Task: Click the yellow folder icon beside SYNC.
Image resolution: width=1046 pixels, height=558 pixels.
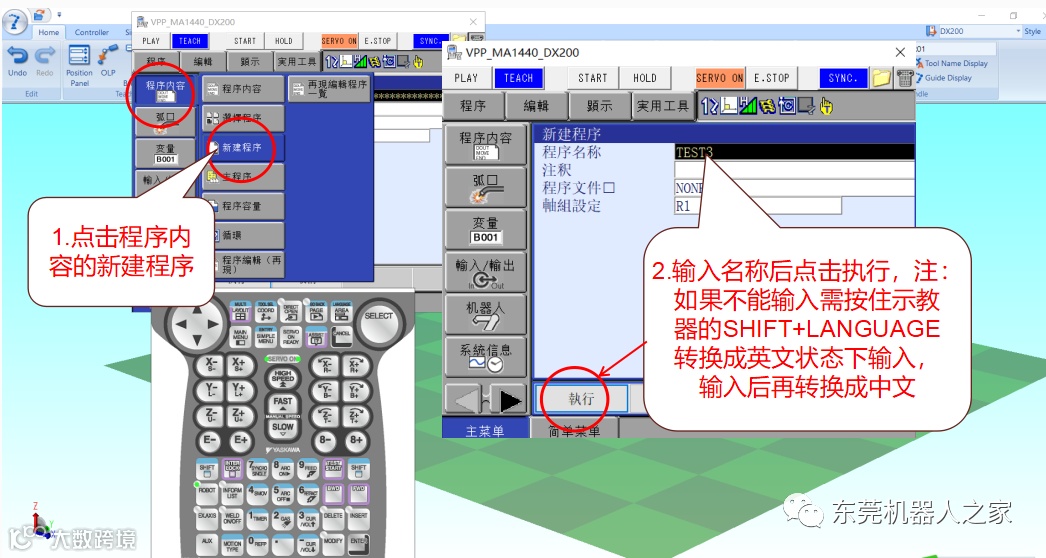Action: [x=881, y=78]
